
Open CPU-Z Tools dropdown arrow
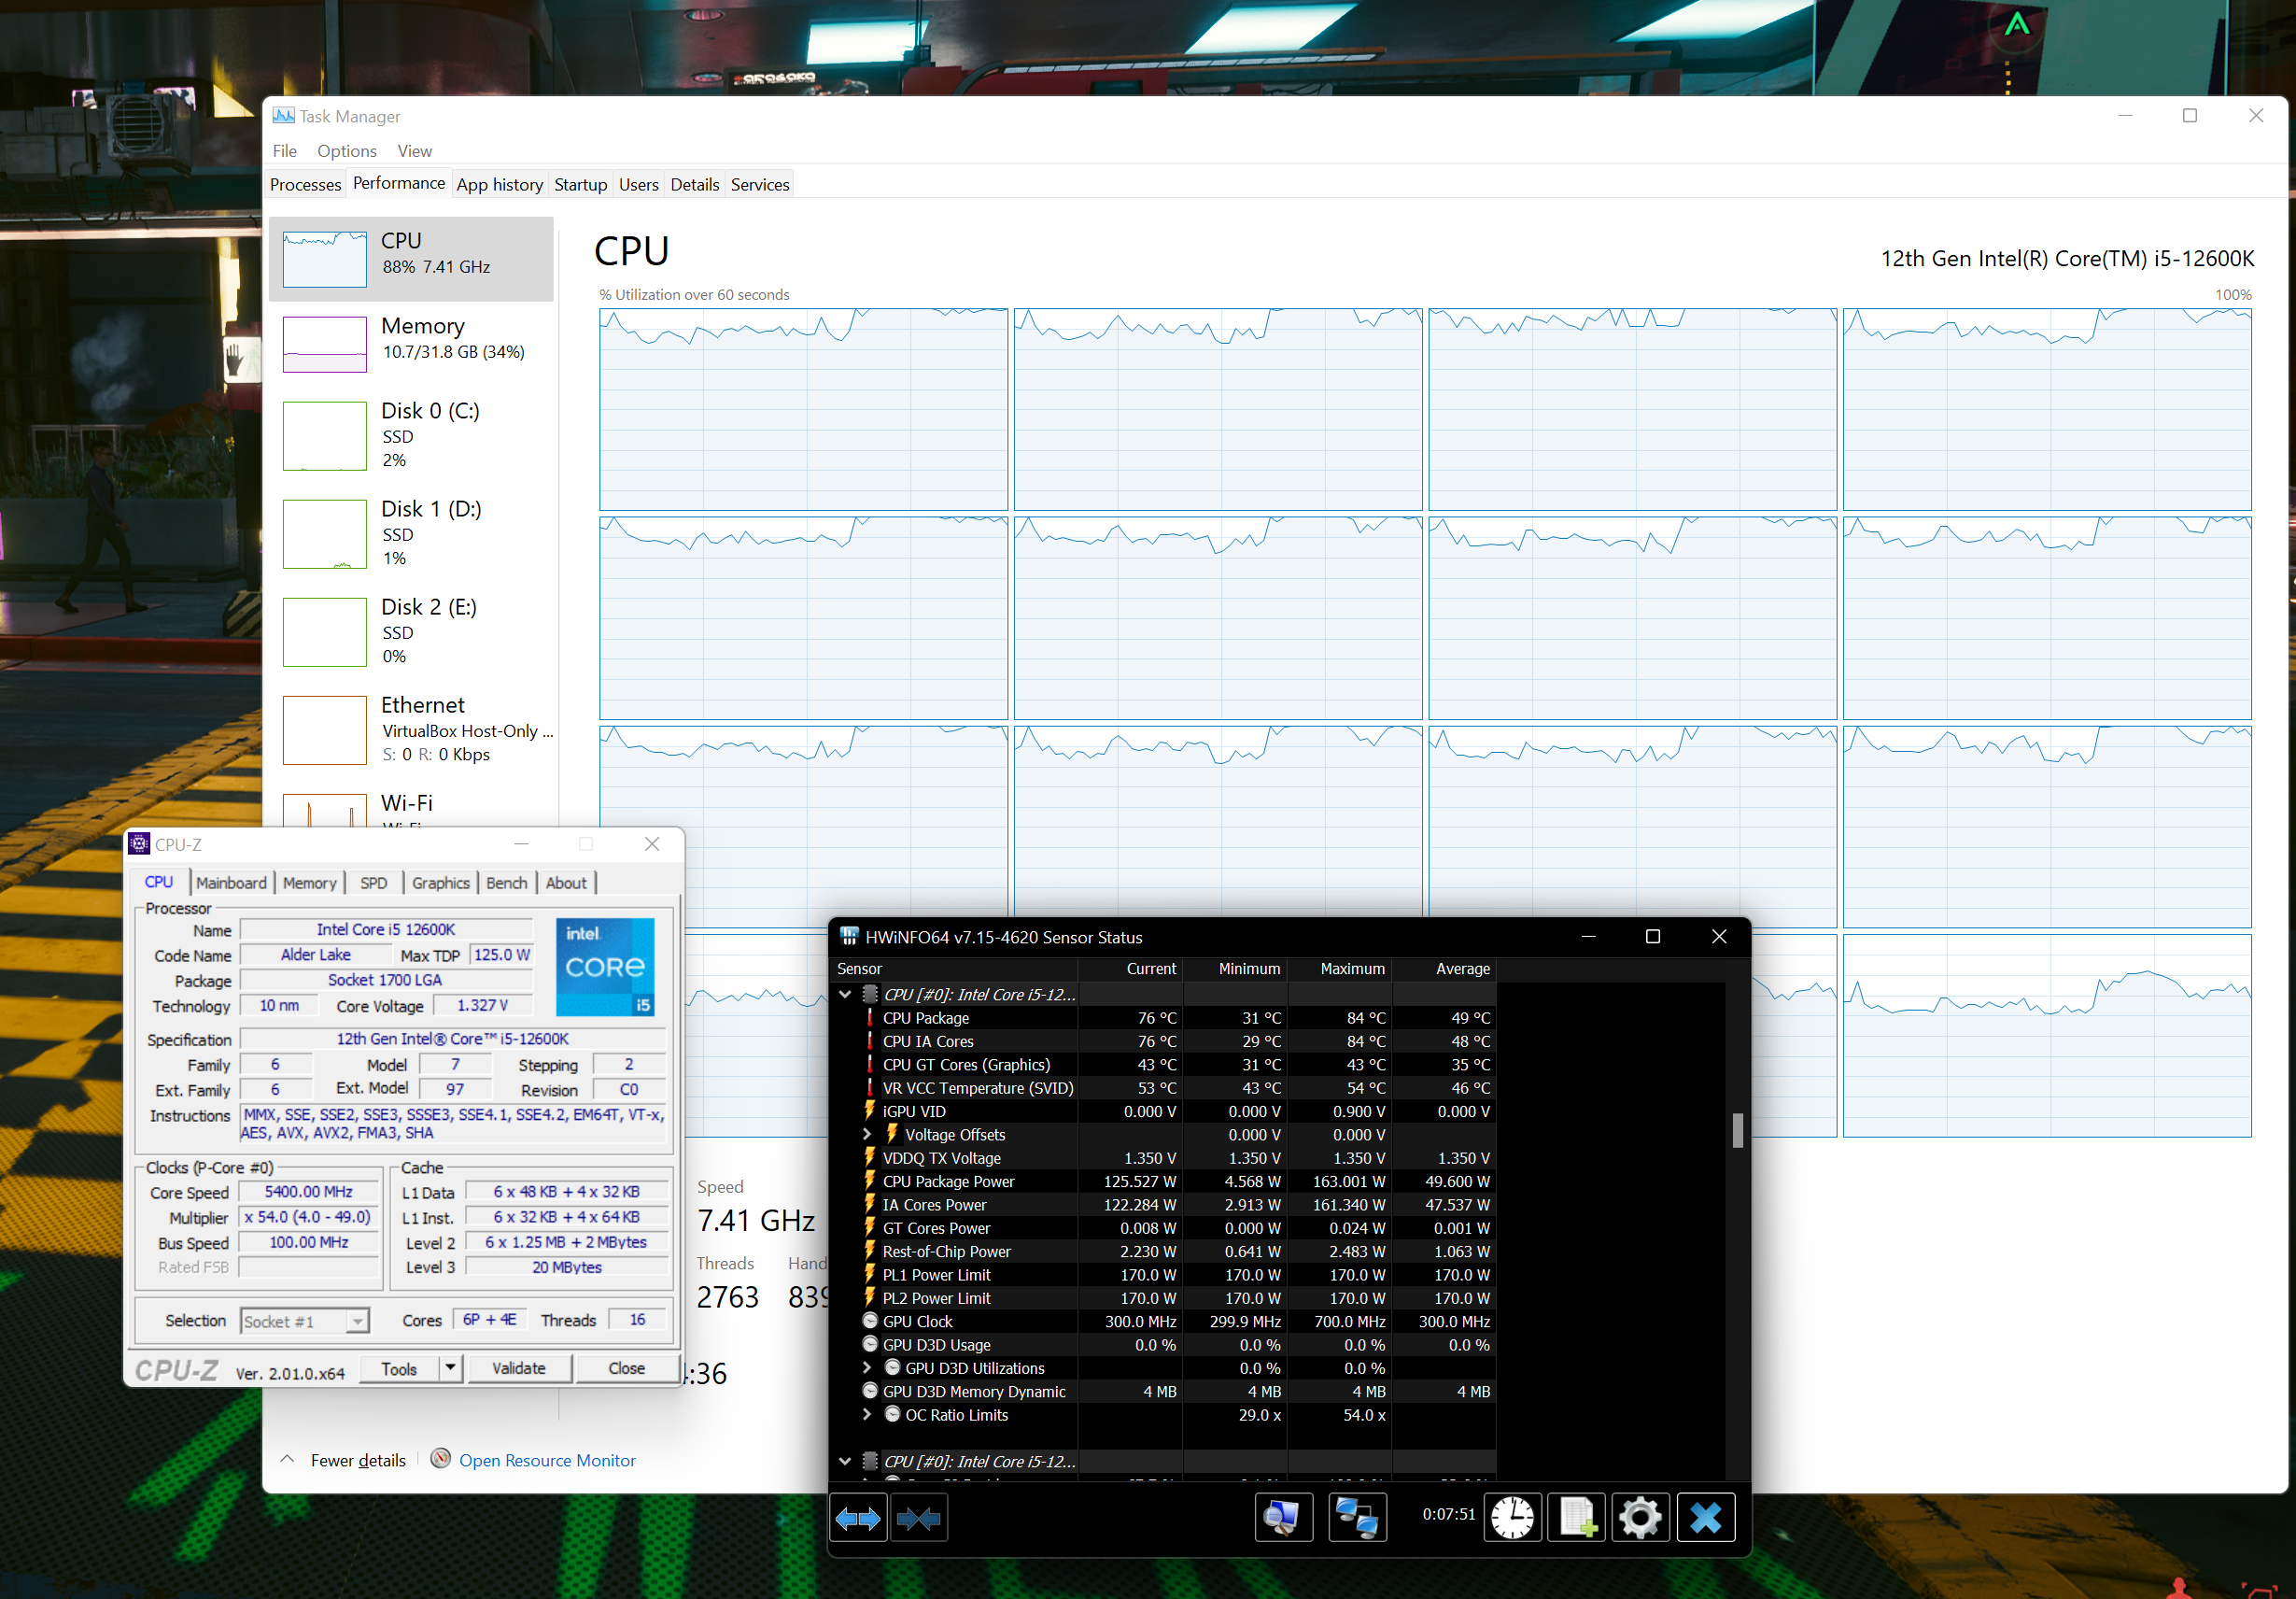coord(451,1367)
